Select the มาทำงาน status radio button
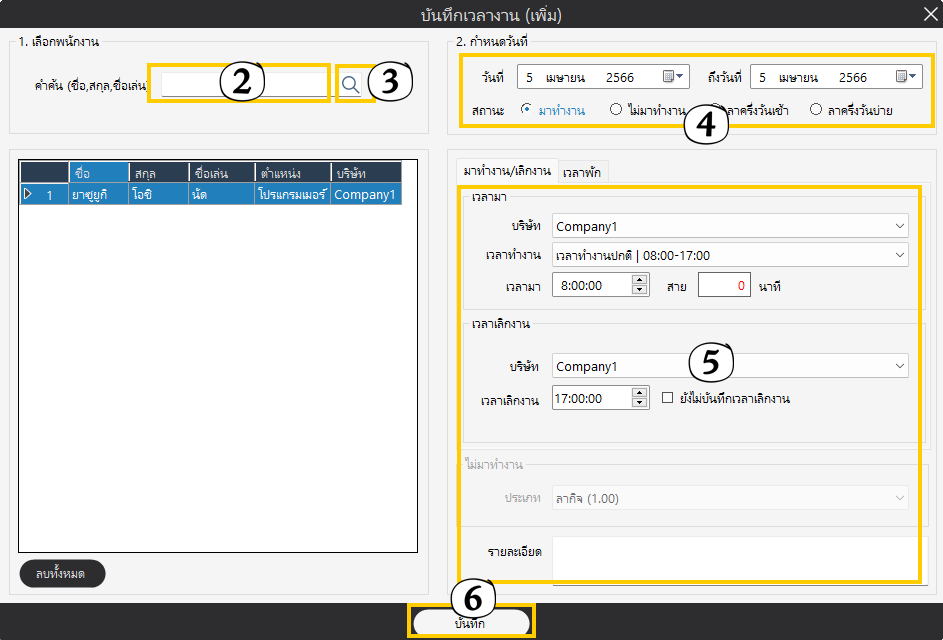Screen dimensions: 943x640 [x=527, y=110]
